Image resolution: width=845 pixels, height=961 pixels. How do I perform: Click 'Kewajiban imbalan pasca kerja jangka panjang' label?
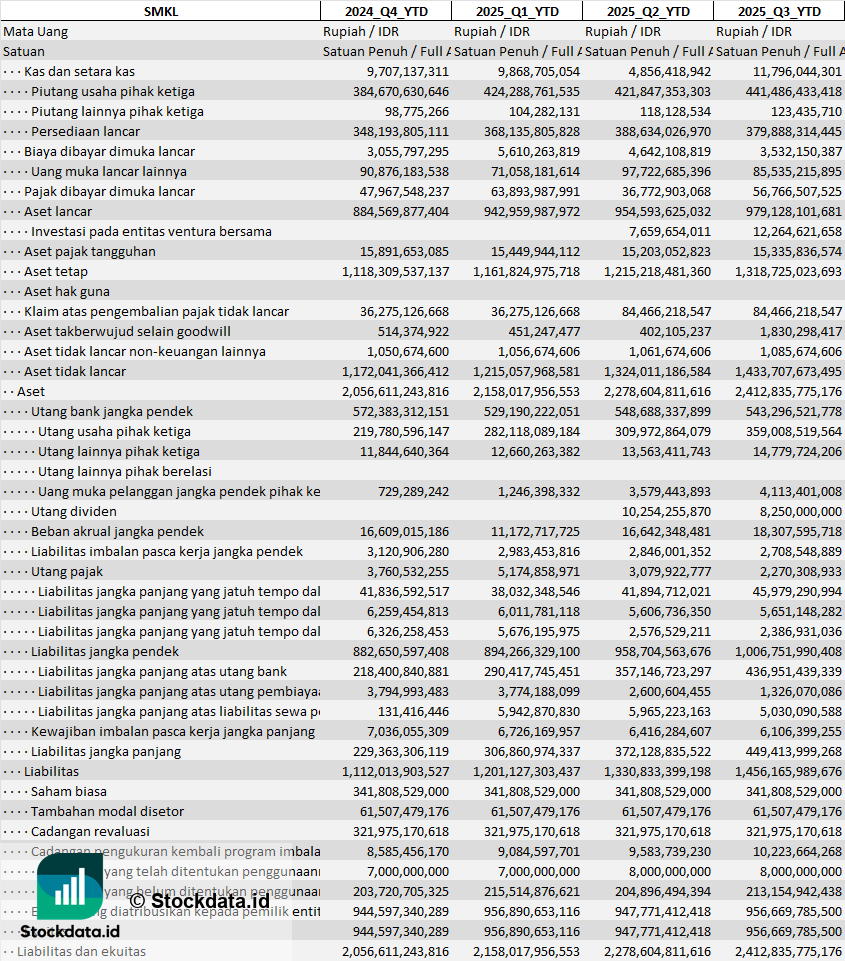pos(173,731)
